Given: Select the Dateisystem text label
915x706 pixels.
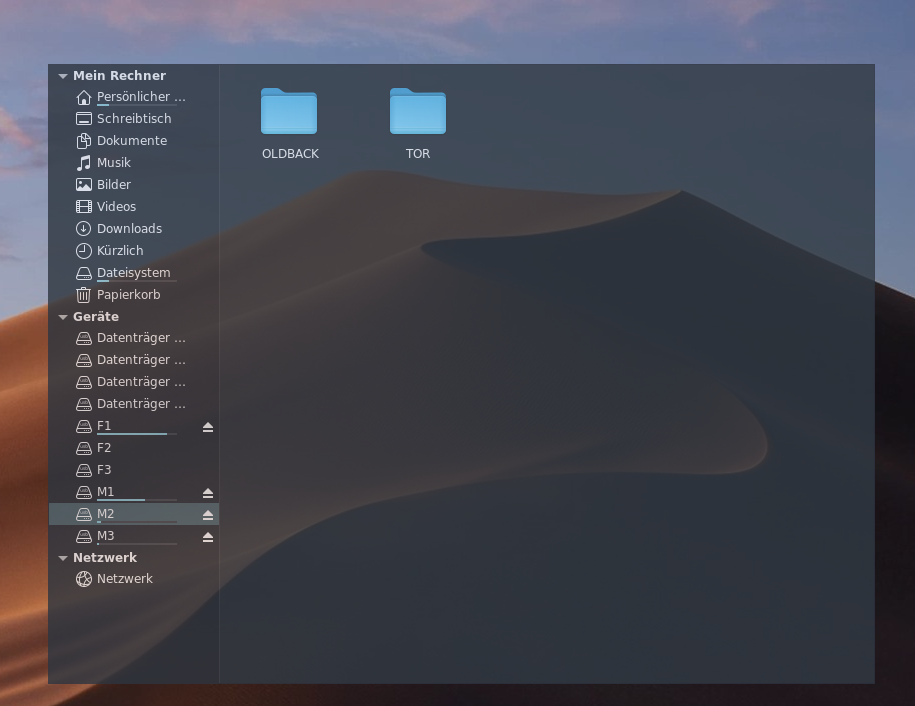Looking at the screenshot, I should pyautogui.click(x=134, y=272).
